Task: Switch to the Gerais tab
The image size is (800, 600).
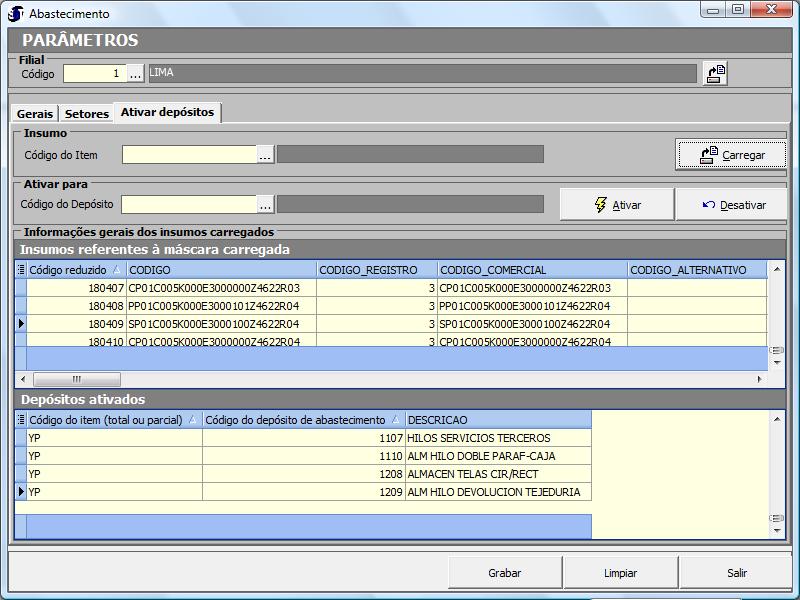Action: click(35, 114)
